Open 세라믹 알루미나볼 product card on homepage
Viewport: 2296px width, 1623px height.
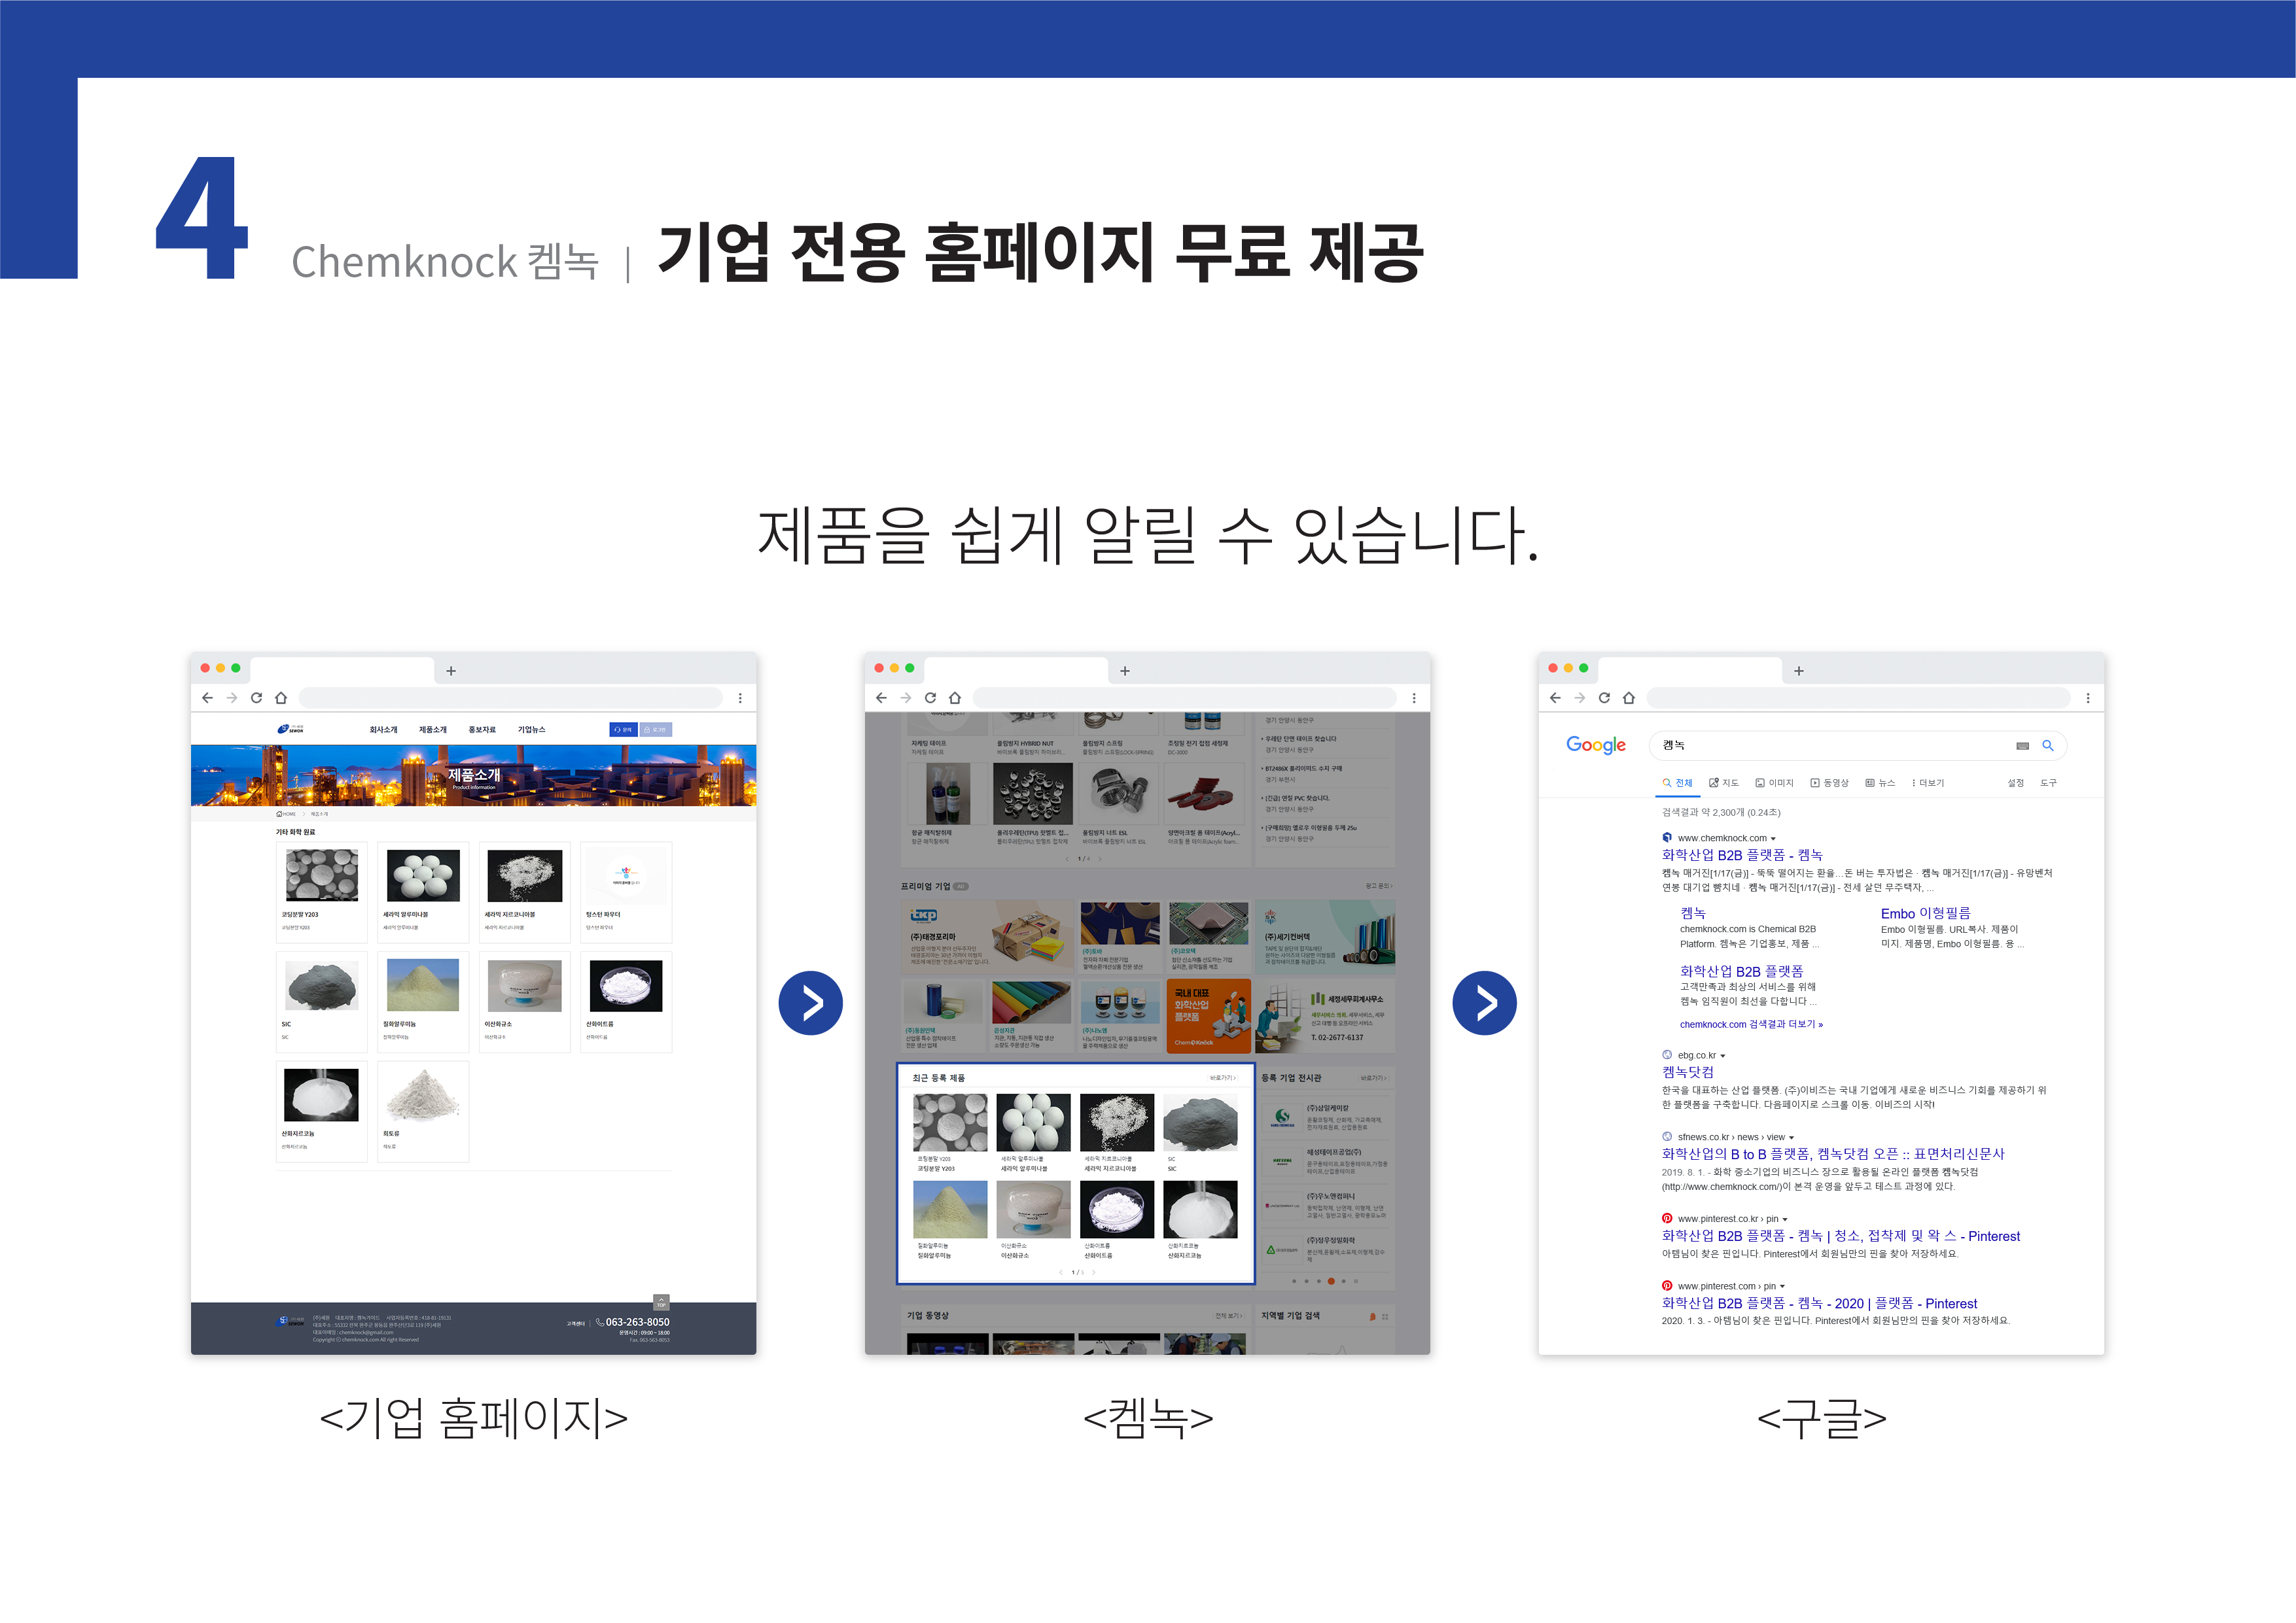[423, 892]
